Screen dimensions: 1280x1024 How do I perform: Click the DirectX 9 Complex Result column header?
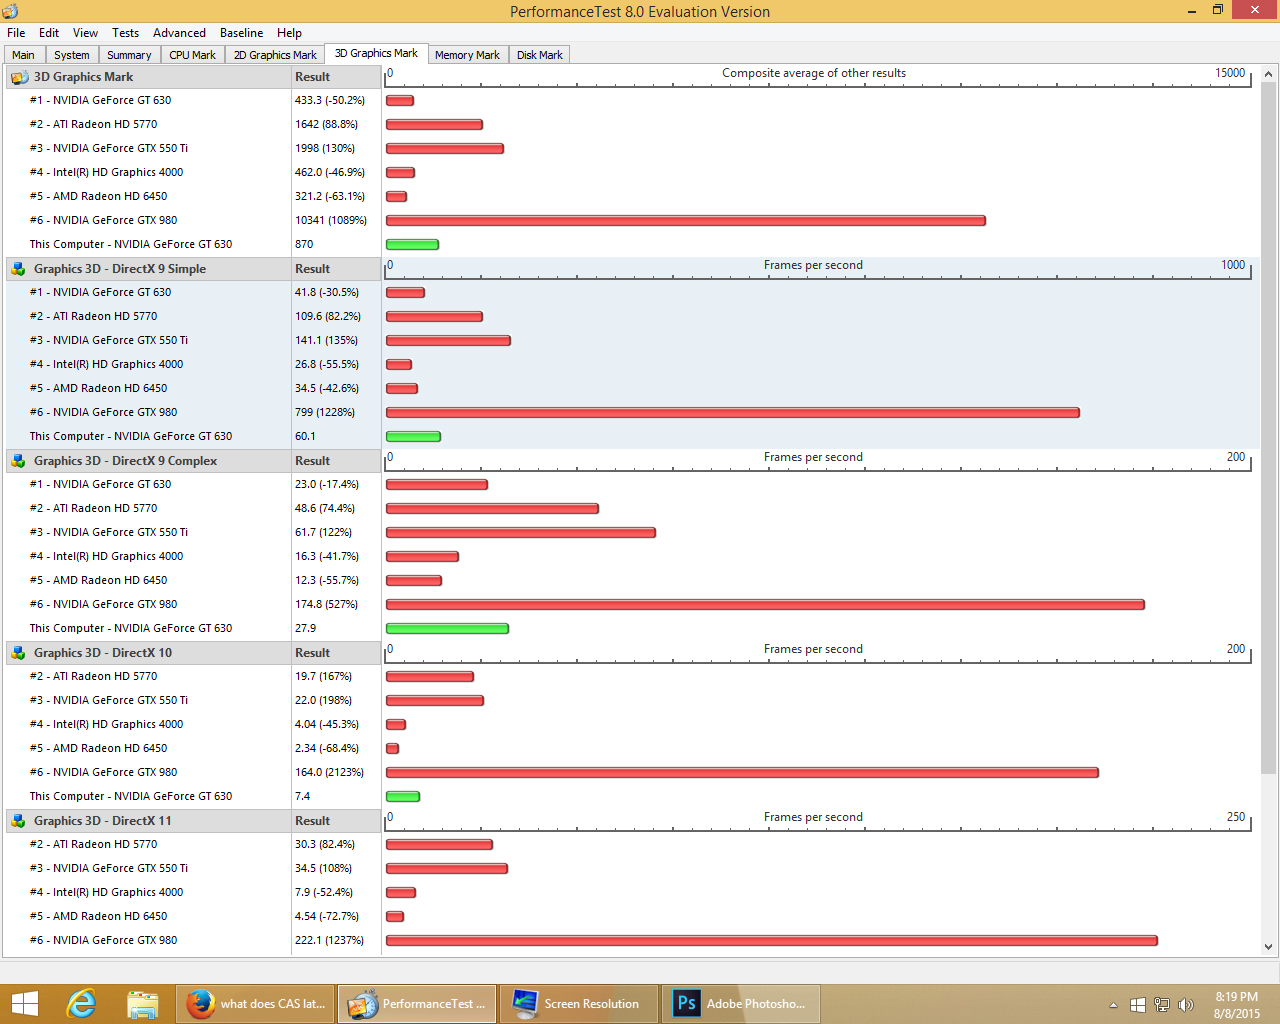(336, 461)
